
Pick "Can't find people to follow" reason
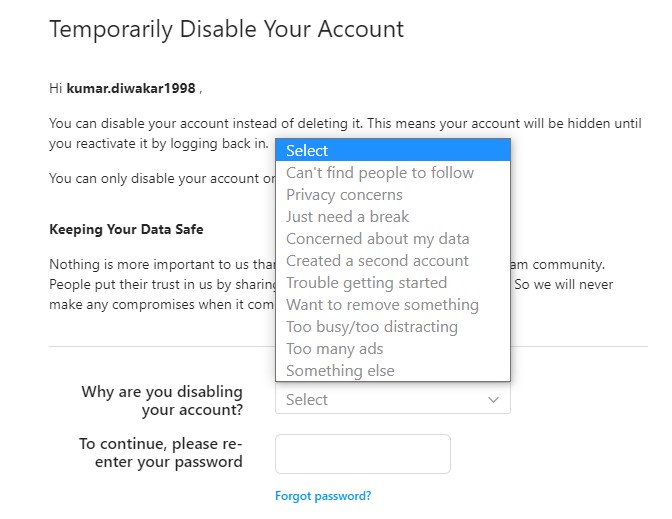[380, 173]
